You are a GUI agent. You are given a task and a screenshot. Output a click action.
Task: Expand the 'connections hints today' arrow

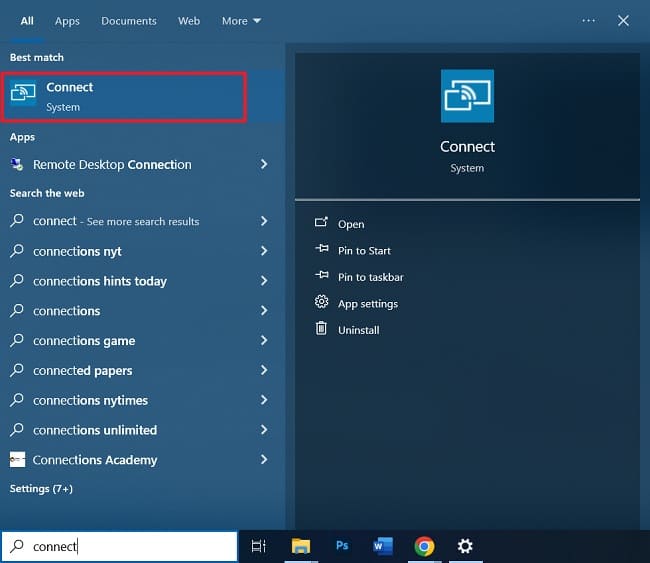[264, 281]
